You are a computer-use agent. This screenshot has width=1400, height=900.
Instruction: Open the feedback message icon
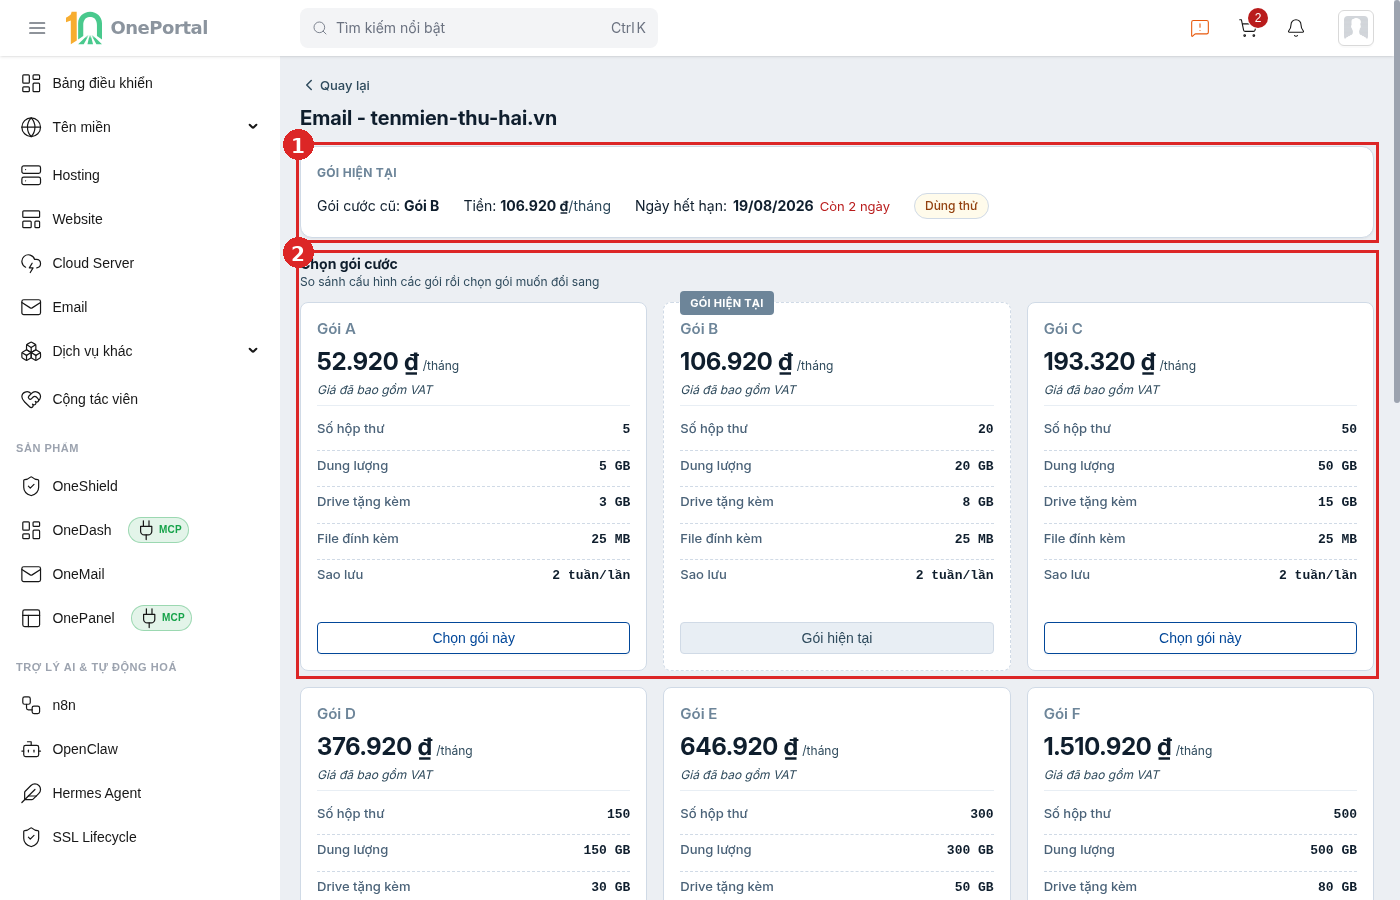click(x=1200, y=28)
